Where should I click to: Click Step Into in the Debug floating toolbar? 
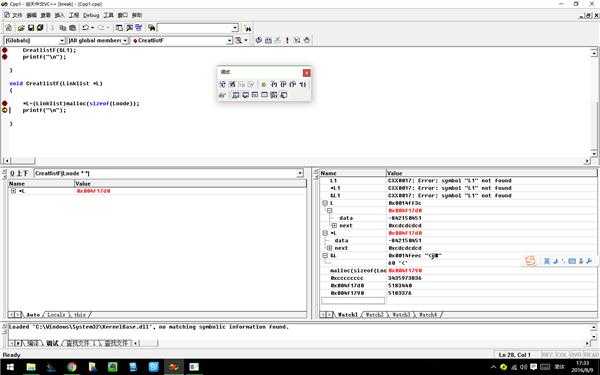[x=274, y=84]
